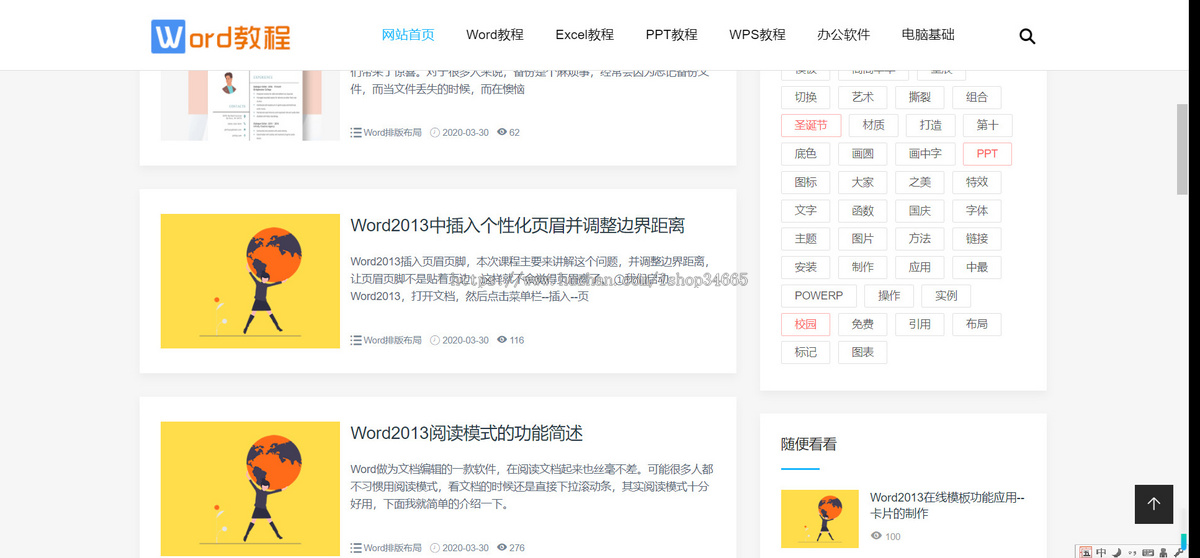Click the 校园 tag
This screenshot has height=558, width=1200.
[x=806, y=324]
